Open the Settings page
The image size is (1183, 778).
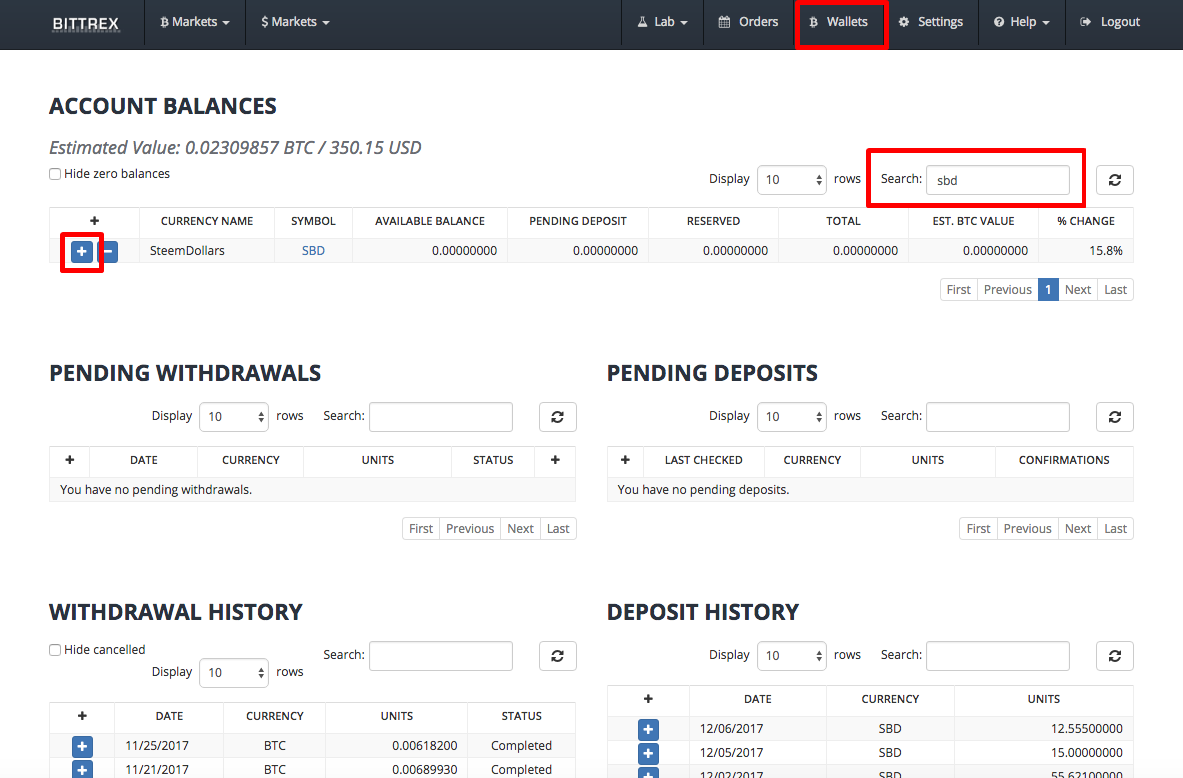click(931, 22)
